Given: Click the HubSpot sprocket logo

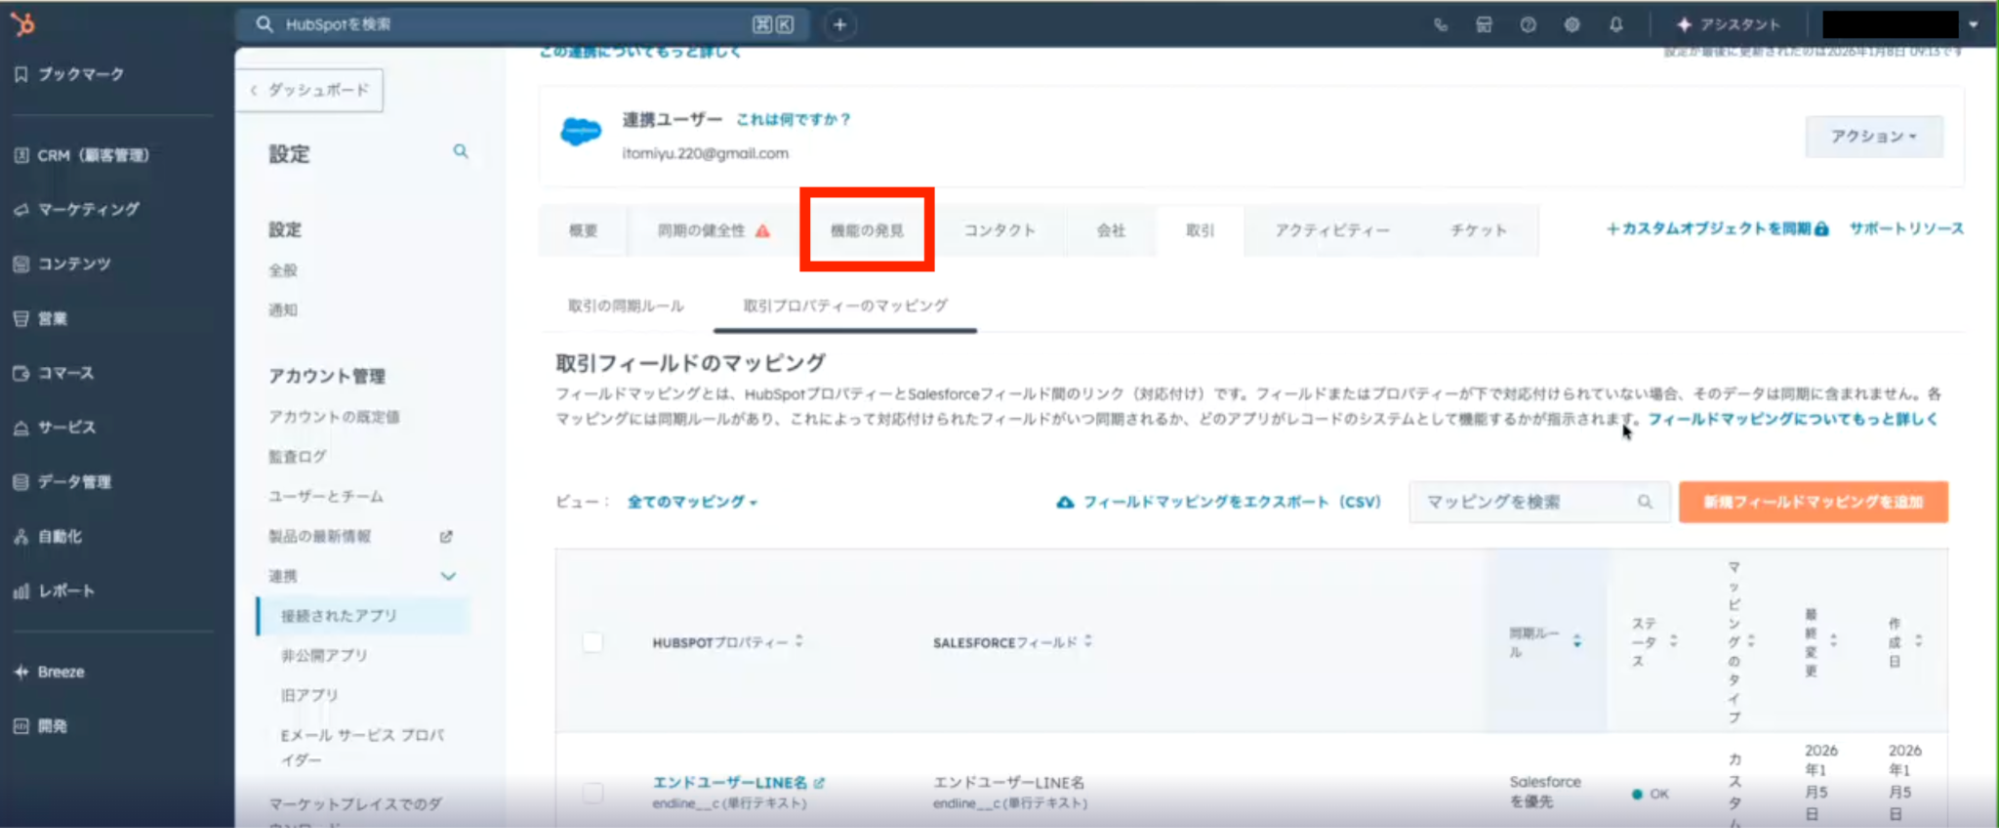Looking at the screenshot, I should [x=22, y=24].
